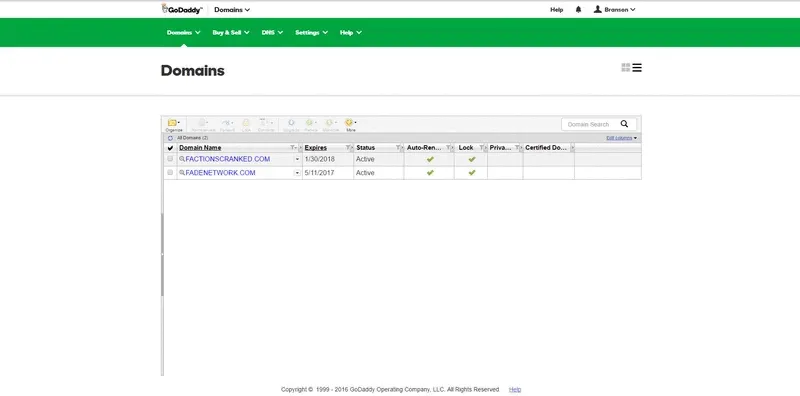Open filter on Domain Name column
Viewport: 800px width, 396px height.
(293, 147)
